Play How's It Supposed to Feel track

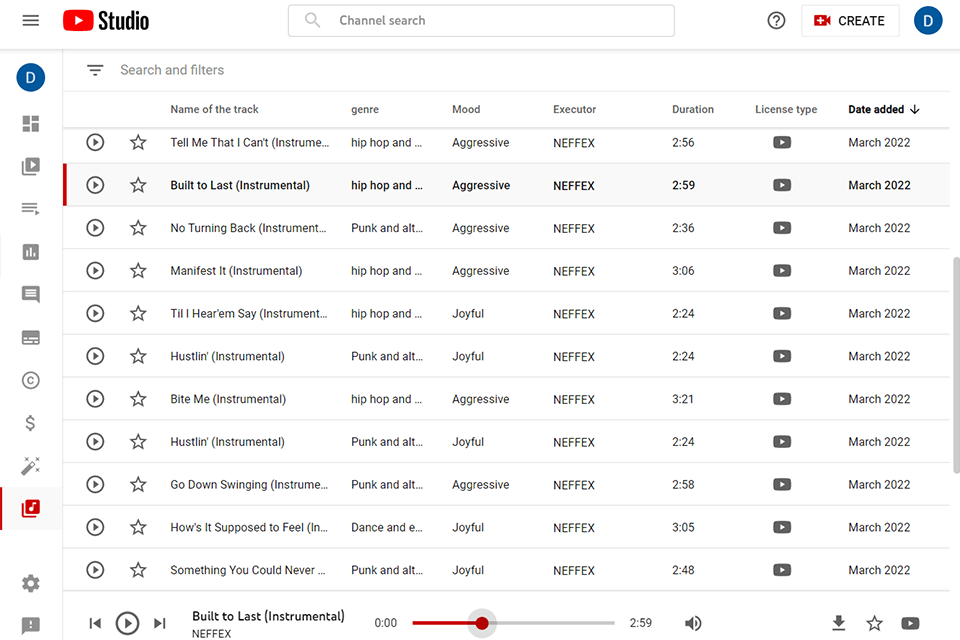[x=95, y=527]
